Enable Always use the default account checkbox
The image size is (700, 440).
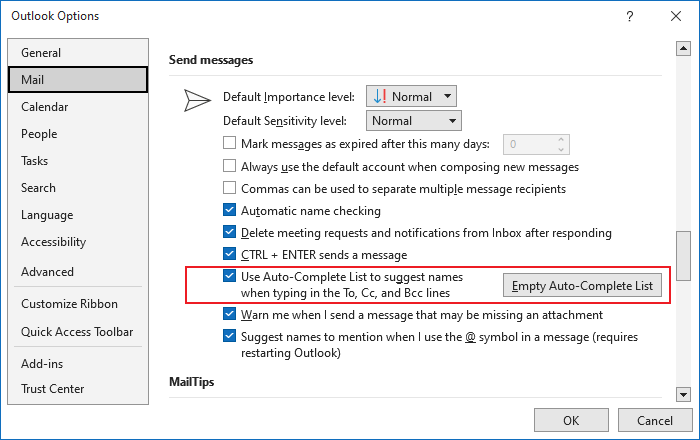229,166
